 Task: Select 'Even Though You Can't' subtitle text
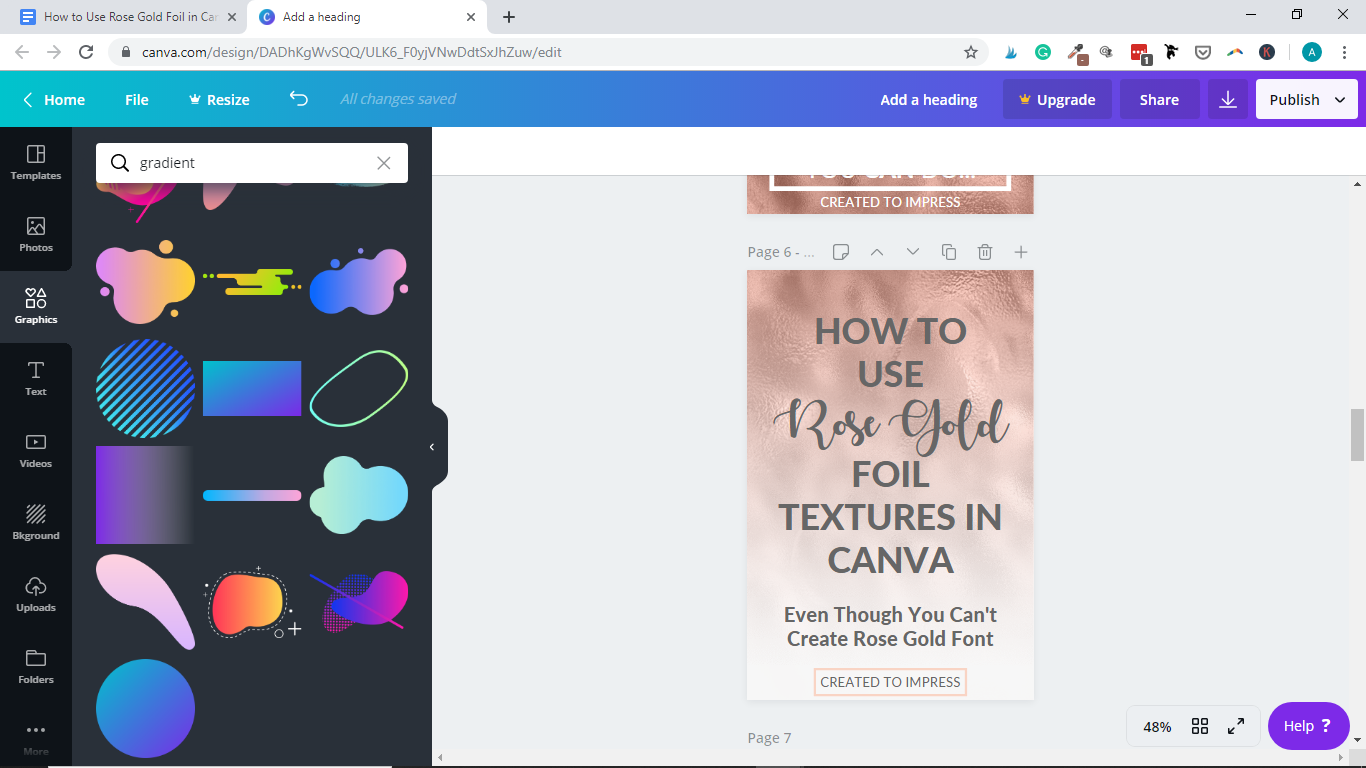tap(890, 614)
